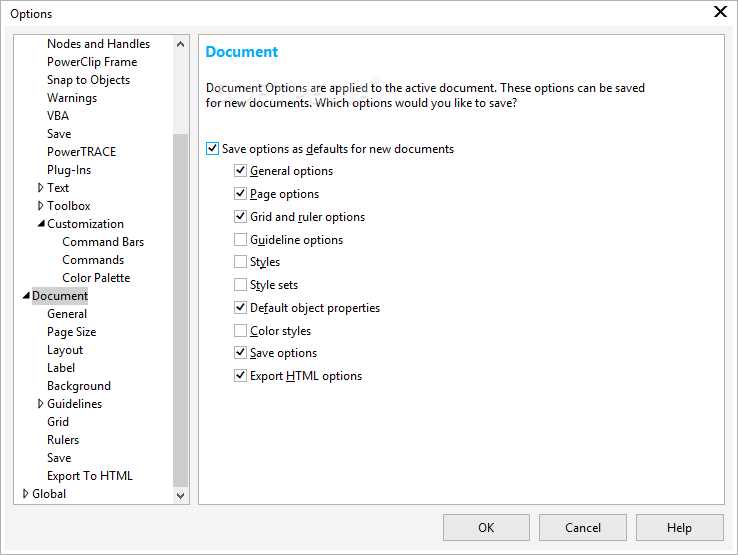The image size is (738, 555).
Task: Select Save under Workspace above PowerTRACE
Action: (59, 134)
